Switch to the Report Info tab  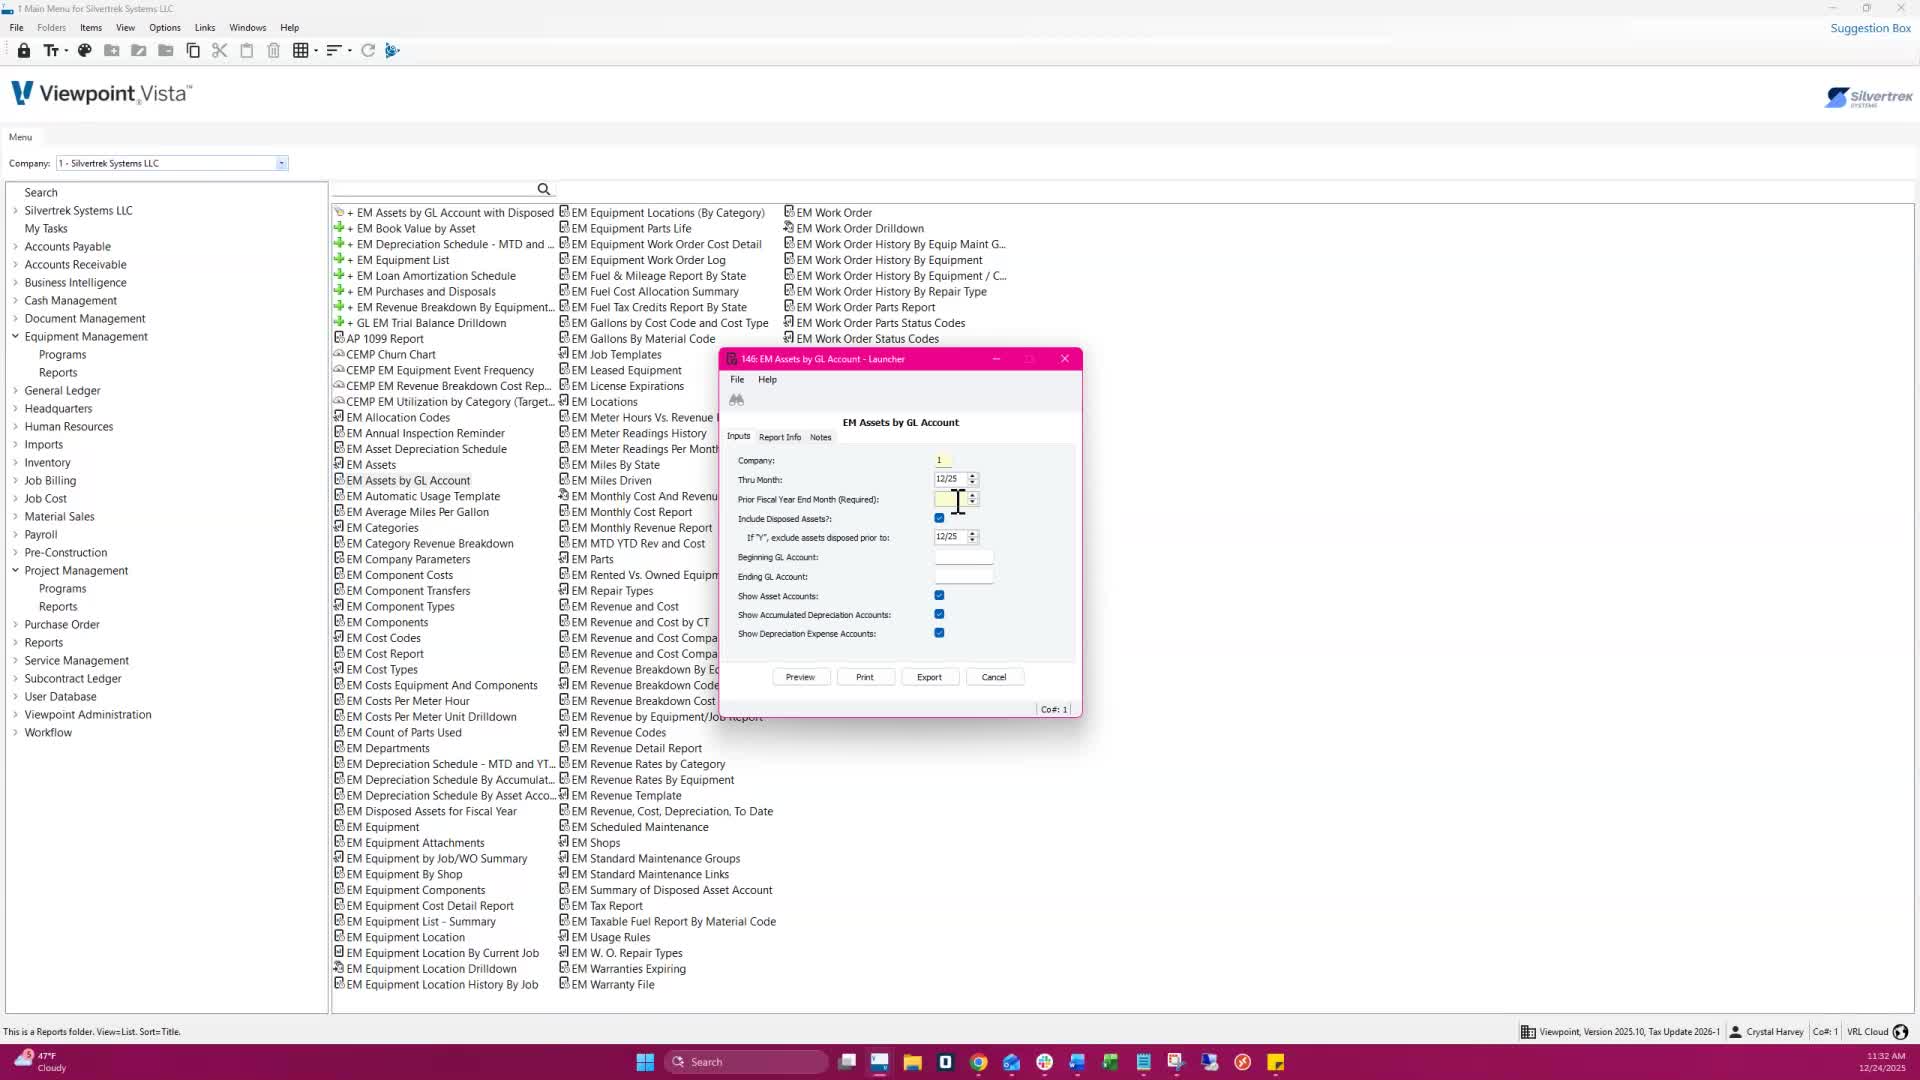click(779, 437)
